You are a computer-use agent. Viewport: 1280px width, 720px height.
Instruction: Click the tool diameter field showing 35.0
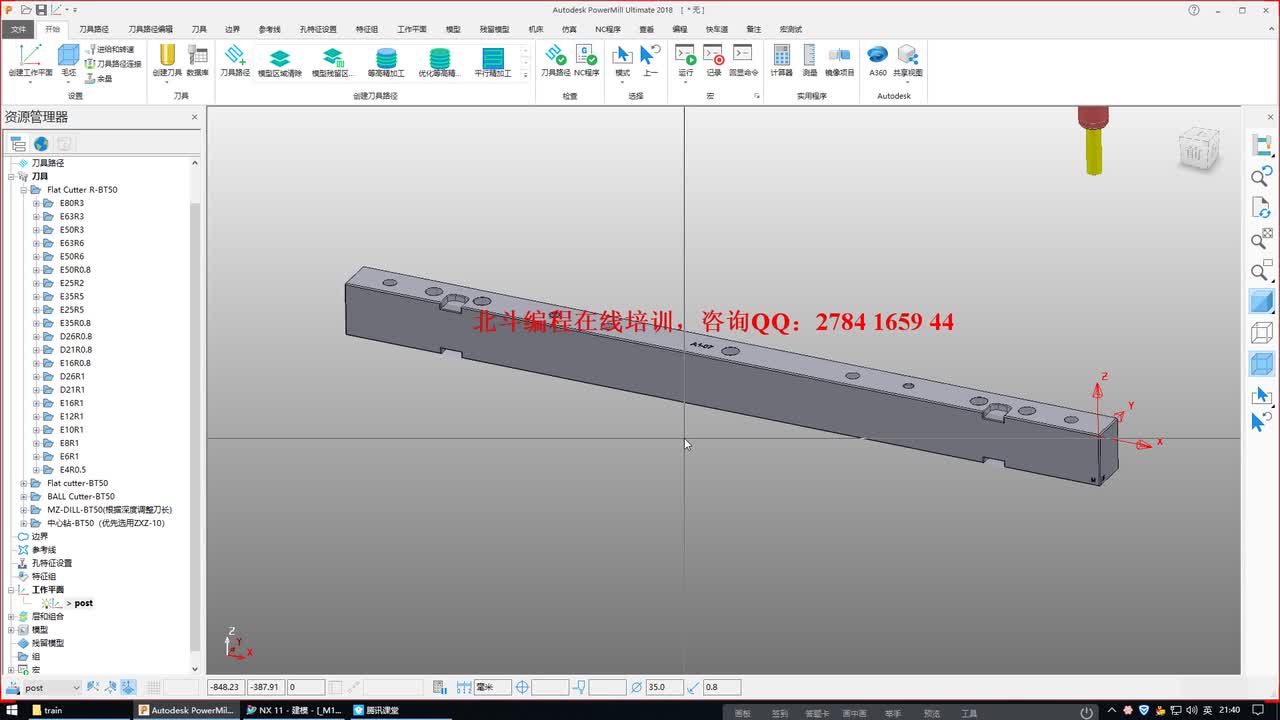(664, 687)
